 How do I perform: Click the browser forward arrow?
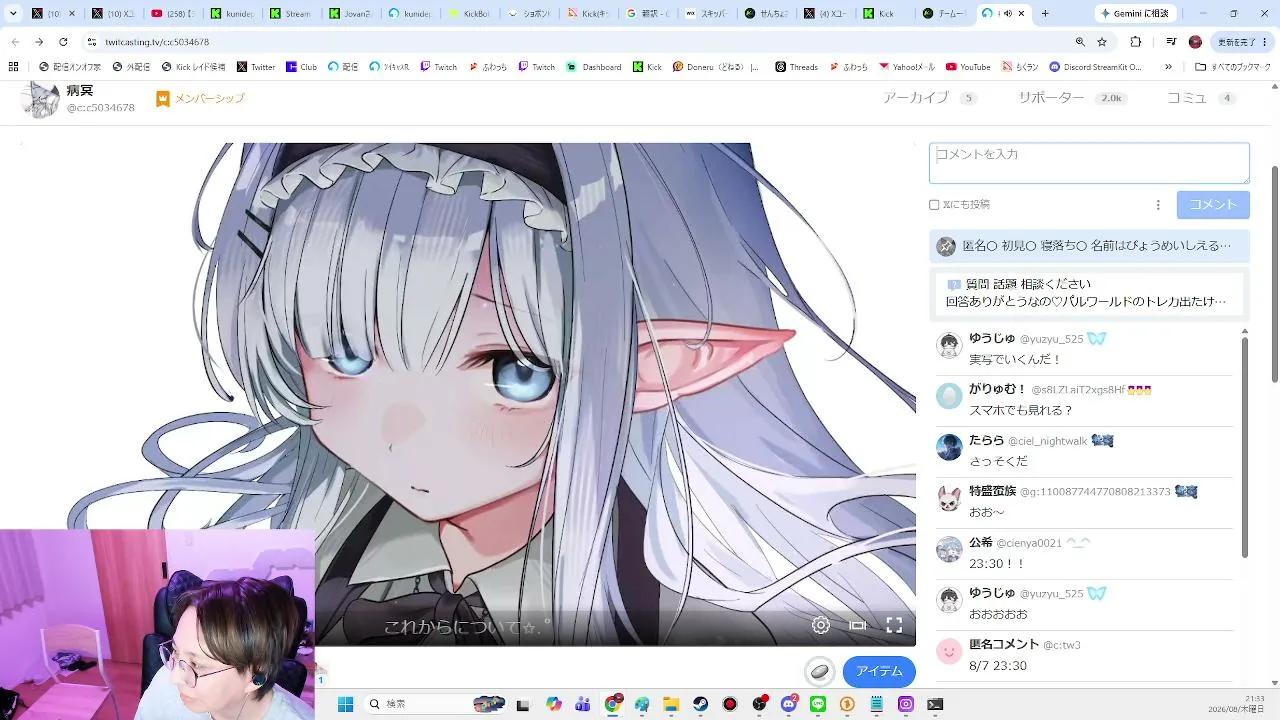39,42
